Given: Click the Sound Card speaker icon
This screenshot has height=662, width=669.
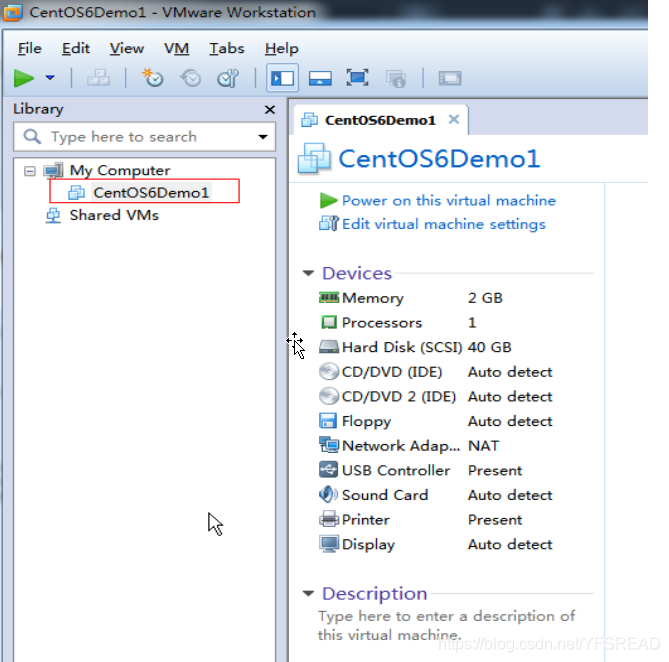Looking at the screenshot, I should [x=328, y=494].
